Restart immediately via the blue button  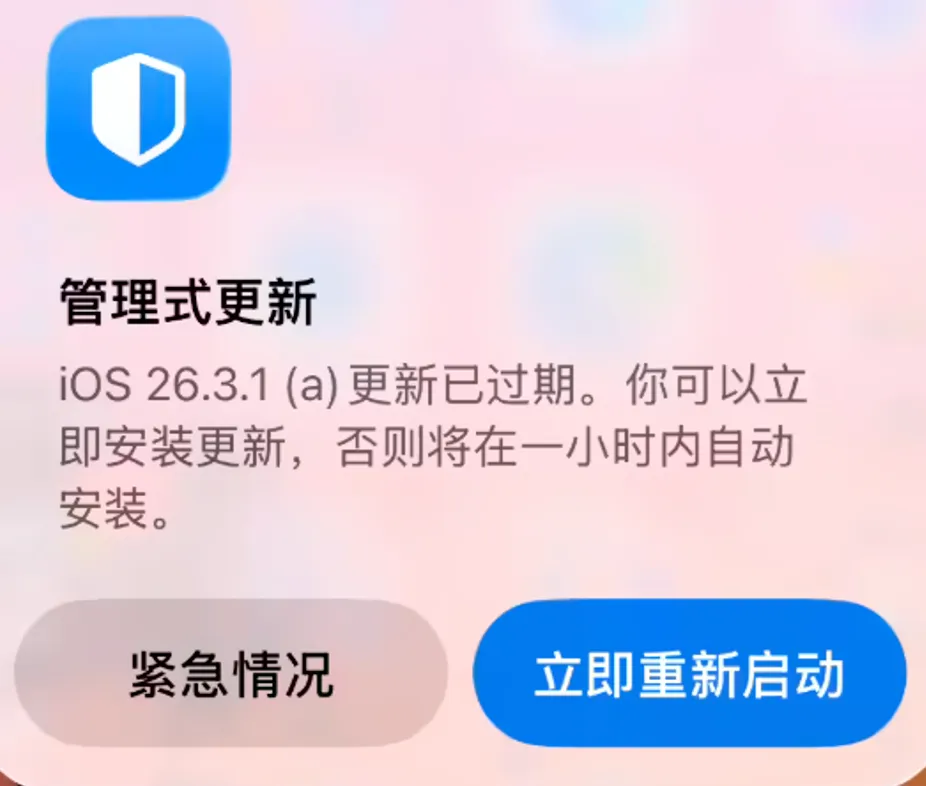(689, 674)
